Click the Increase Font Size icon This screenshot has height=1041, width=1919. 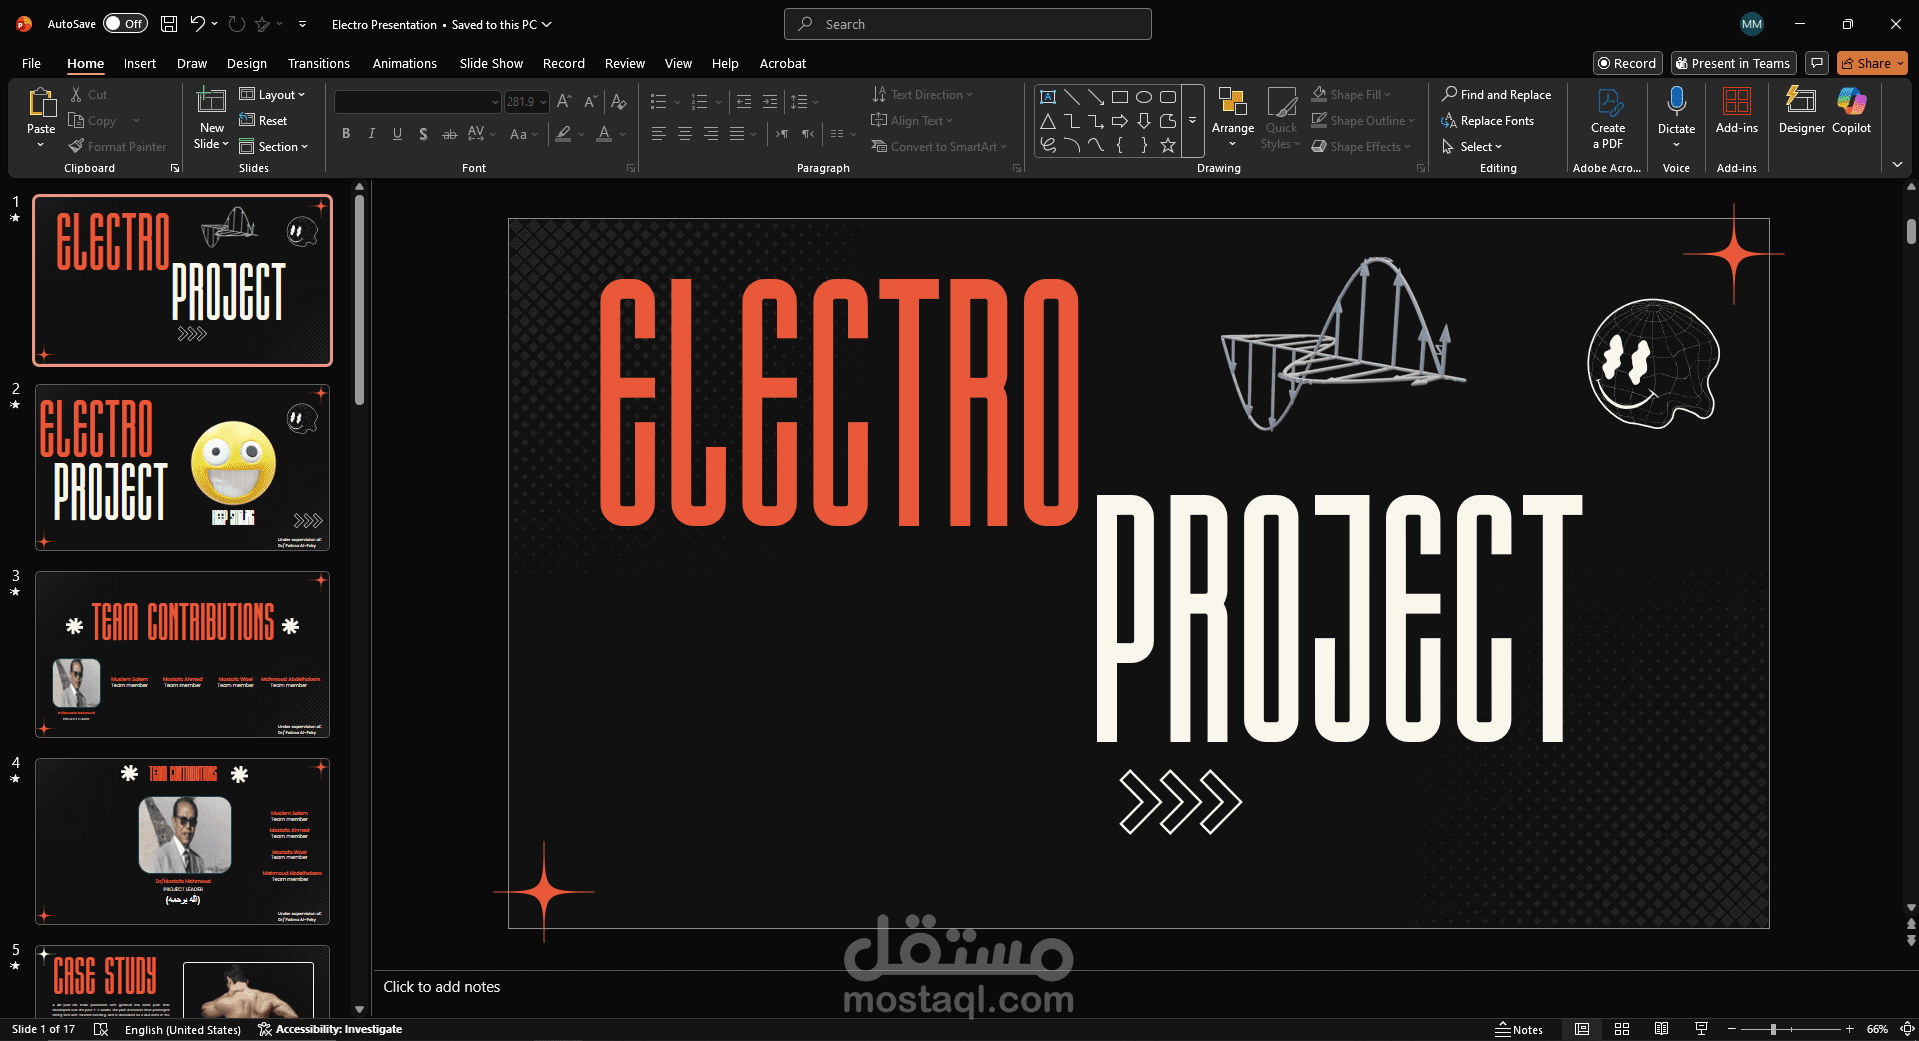pyautogui.click(x=564, y=101)
